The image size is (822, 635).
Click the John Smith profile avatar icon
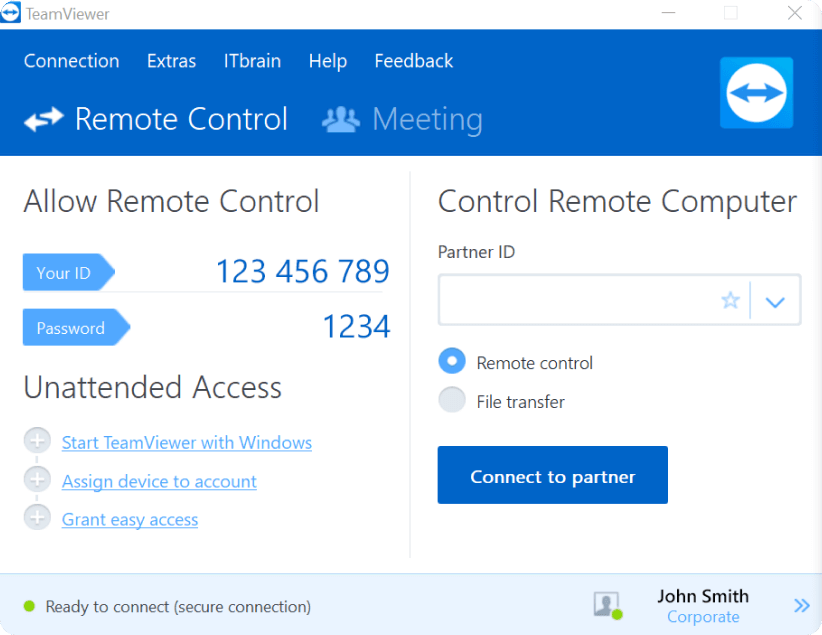[x=607, y=605]
